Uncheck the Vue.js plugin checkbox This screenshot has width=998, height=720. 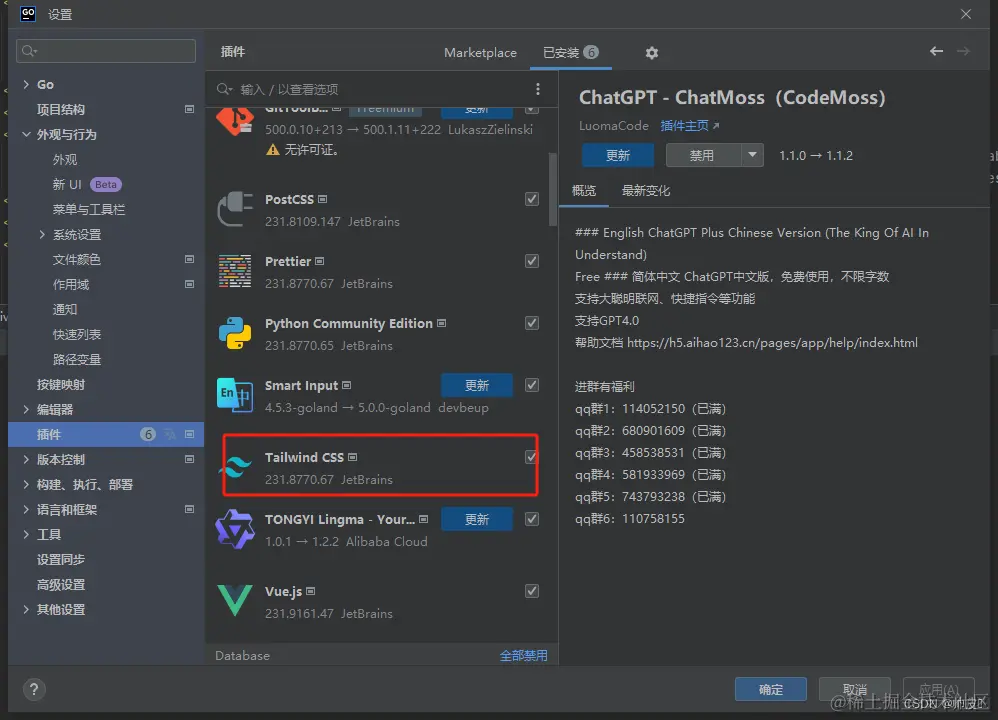click(x=531, y=591)
